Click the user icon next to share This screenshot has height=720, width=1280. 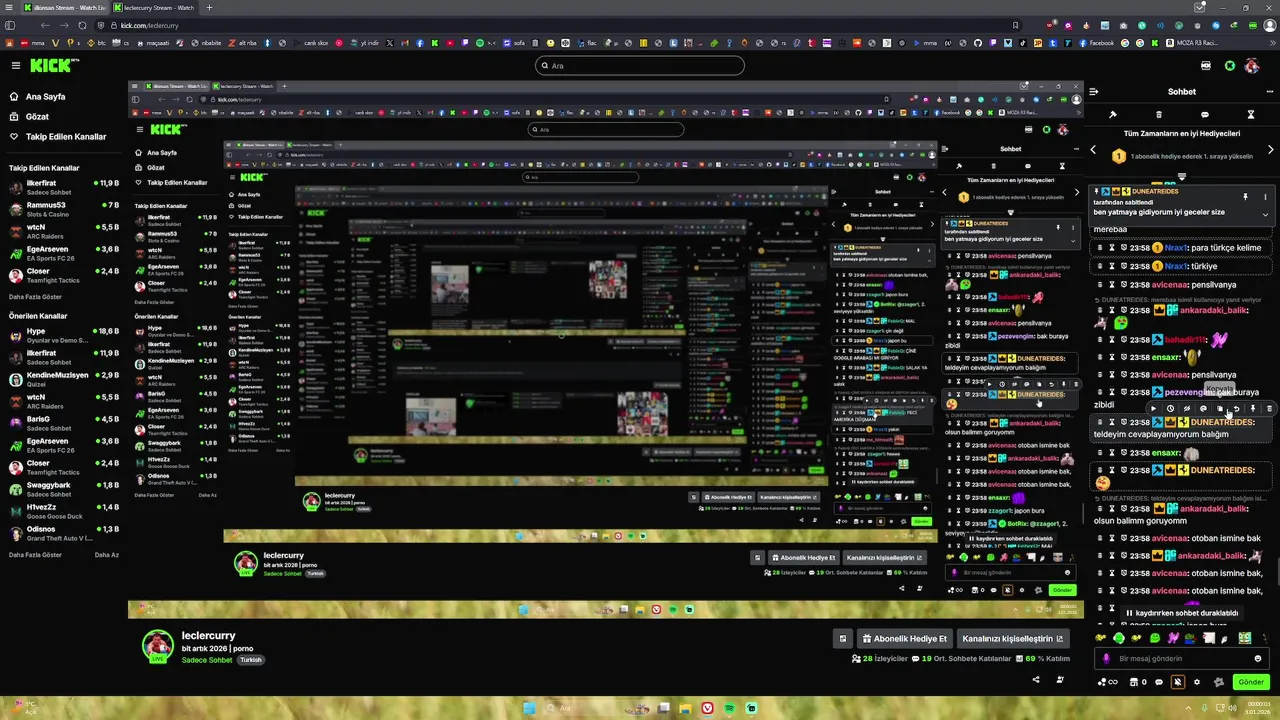(x=1058, y=679)
